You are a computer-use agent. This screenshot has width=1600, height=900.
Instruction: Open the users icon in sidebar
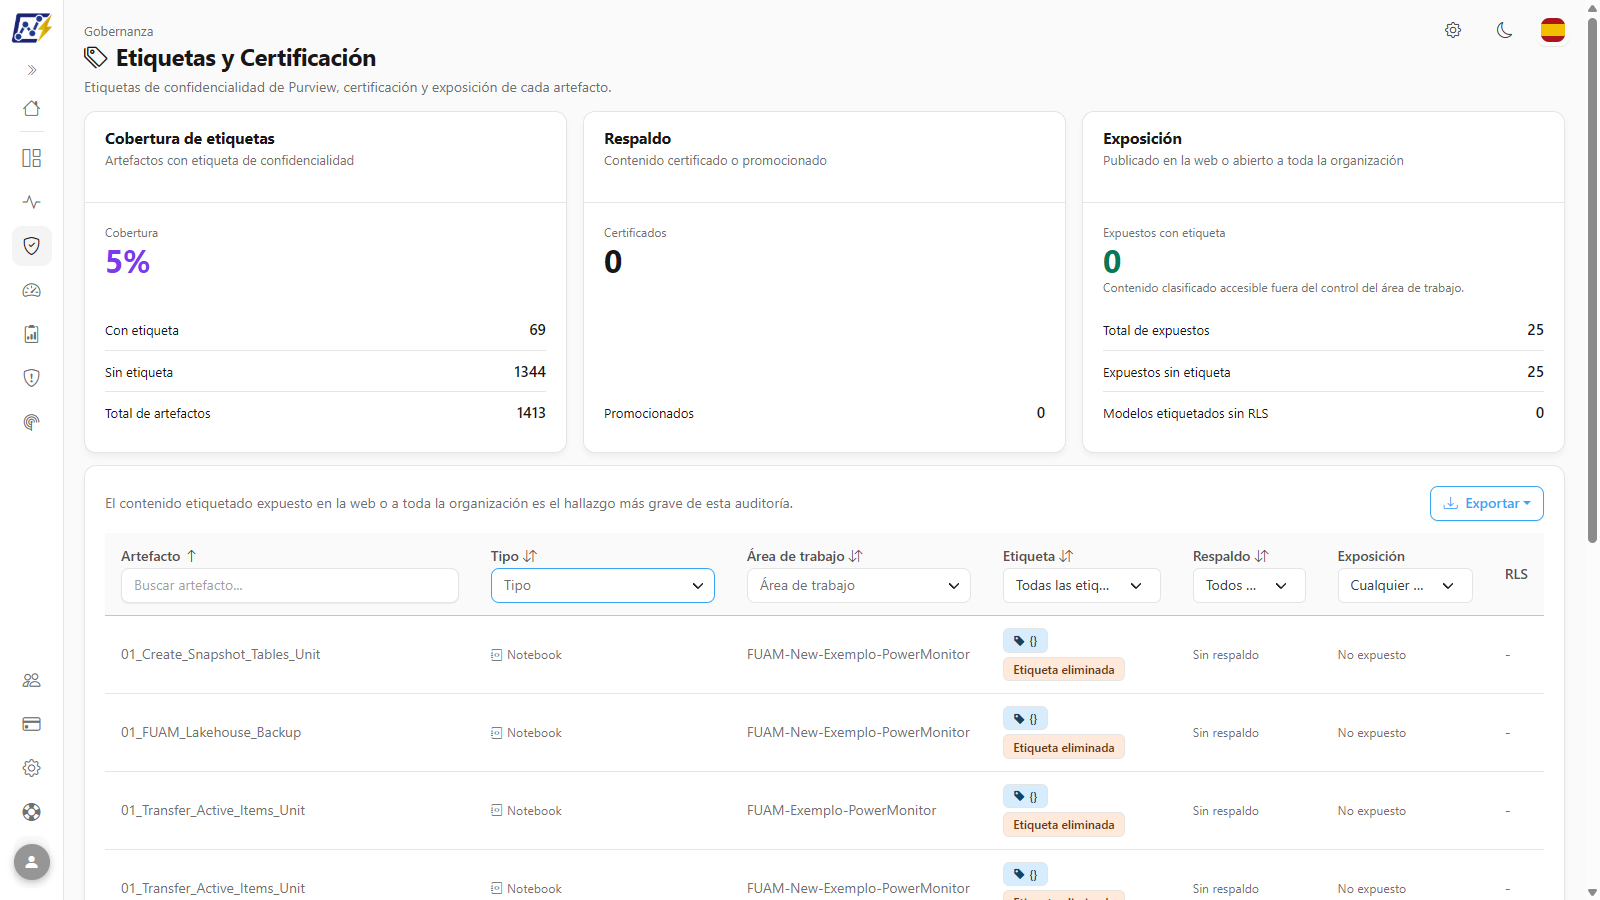coord(32,680)
